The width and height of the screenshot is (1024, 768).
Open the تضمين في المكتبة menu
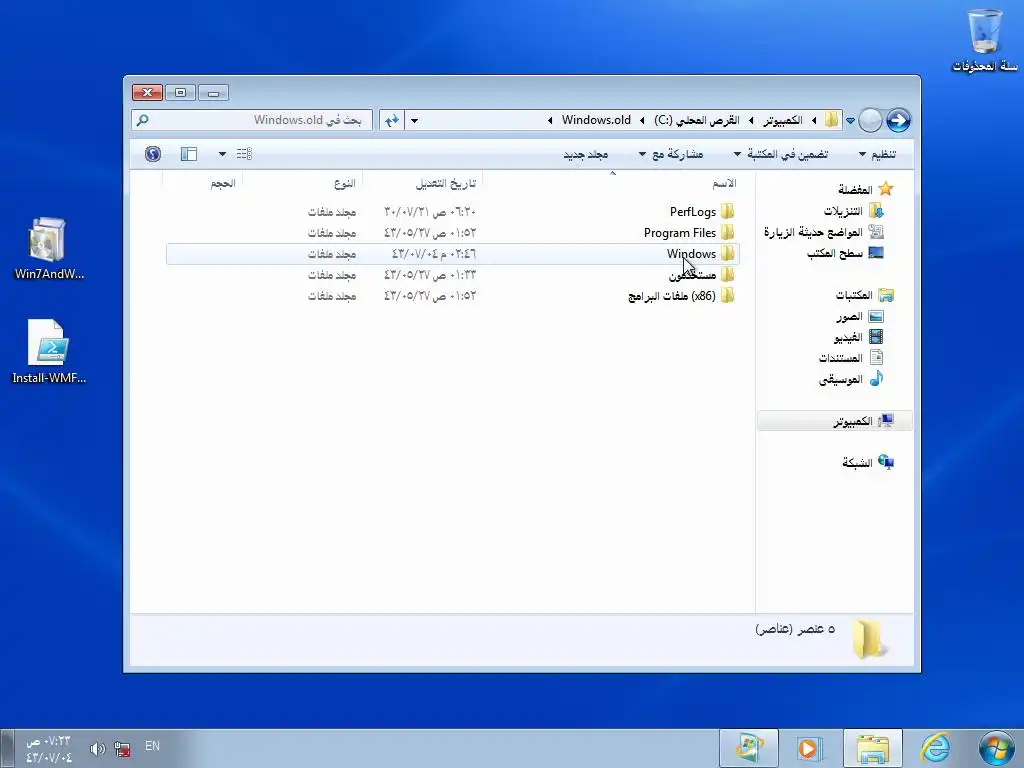tap(780, 154)
